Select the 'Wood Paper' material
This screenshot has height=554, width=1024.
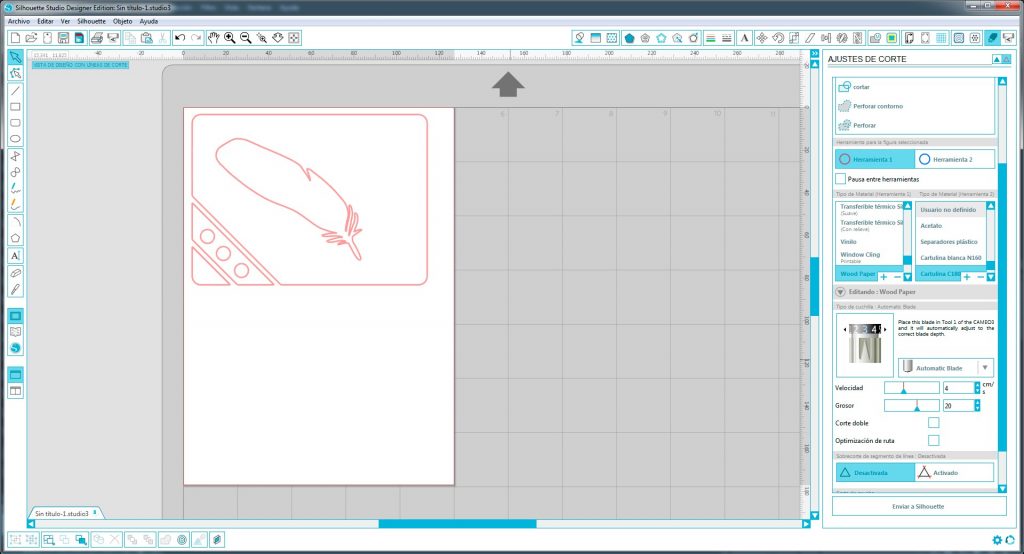coord(857,274)
